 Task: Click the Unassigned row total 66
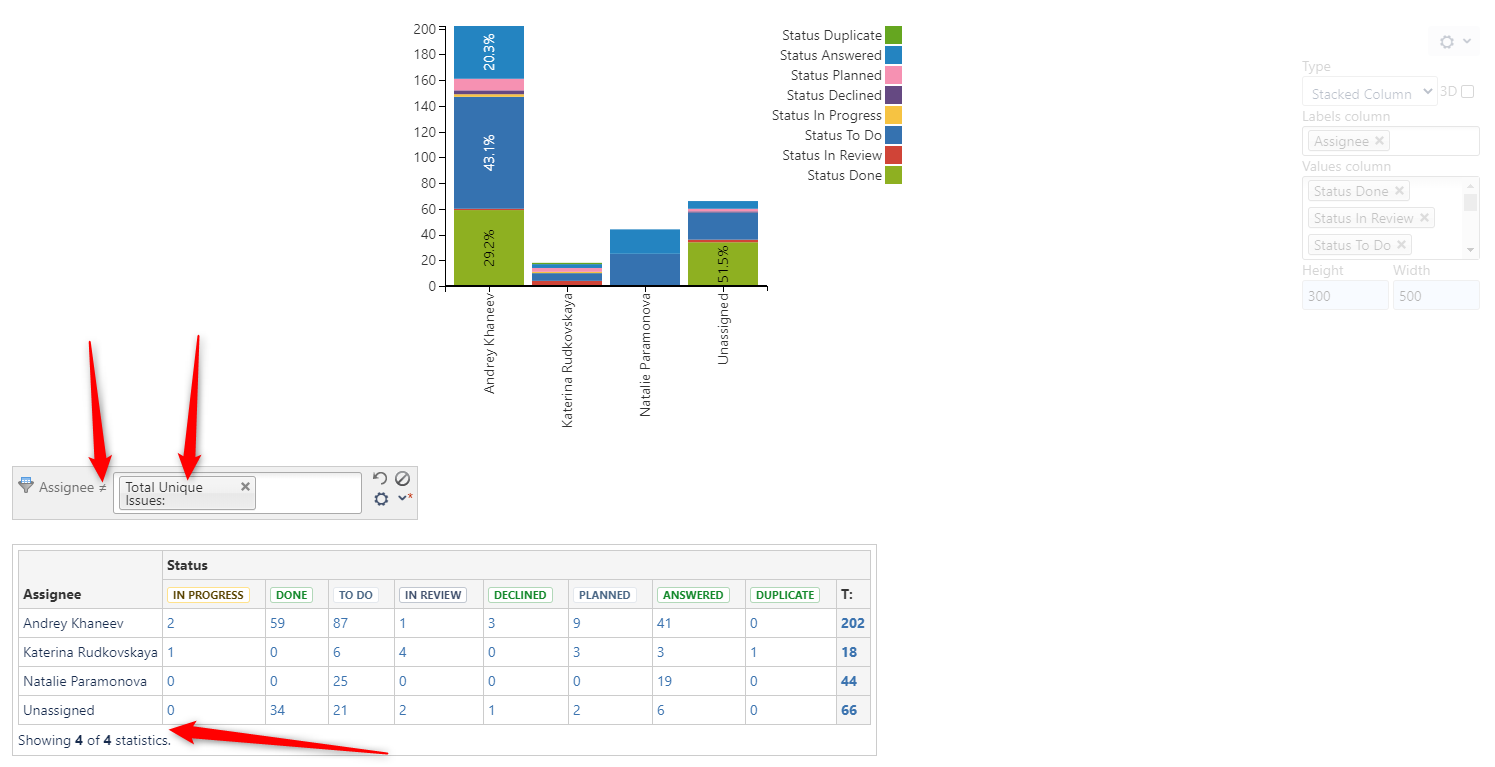click(851, 710)
